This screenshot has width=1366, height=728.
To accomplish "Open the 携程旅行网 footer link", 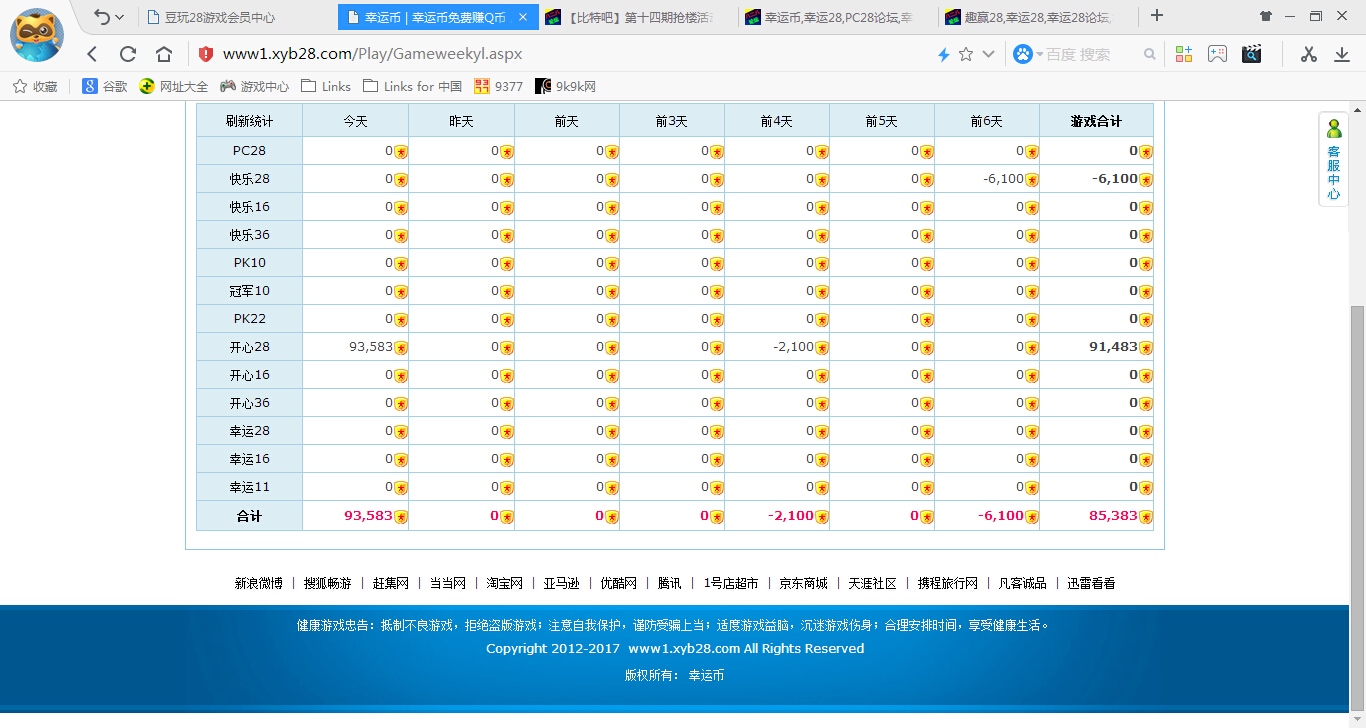I will tap(948, 583).
